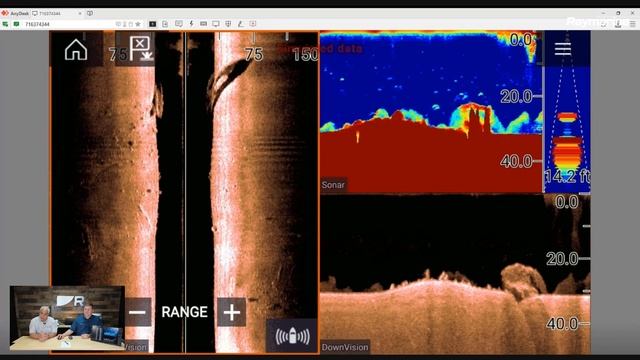Image resolution: width=640 pixels, height=360 pixels.
Task: Click the RANGE label
Action: (184, 312)
